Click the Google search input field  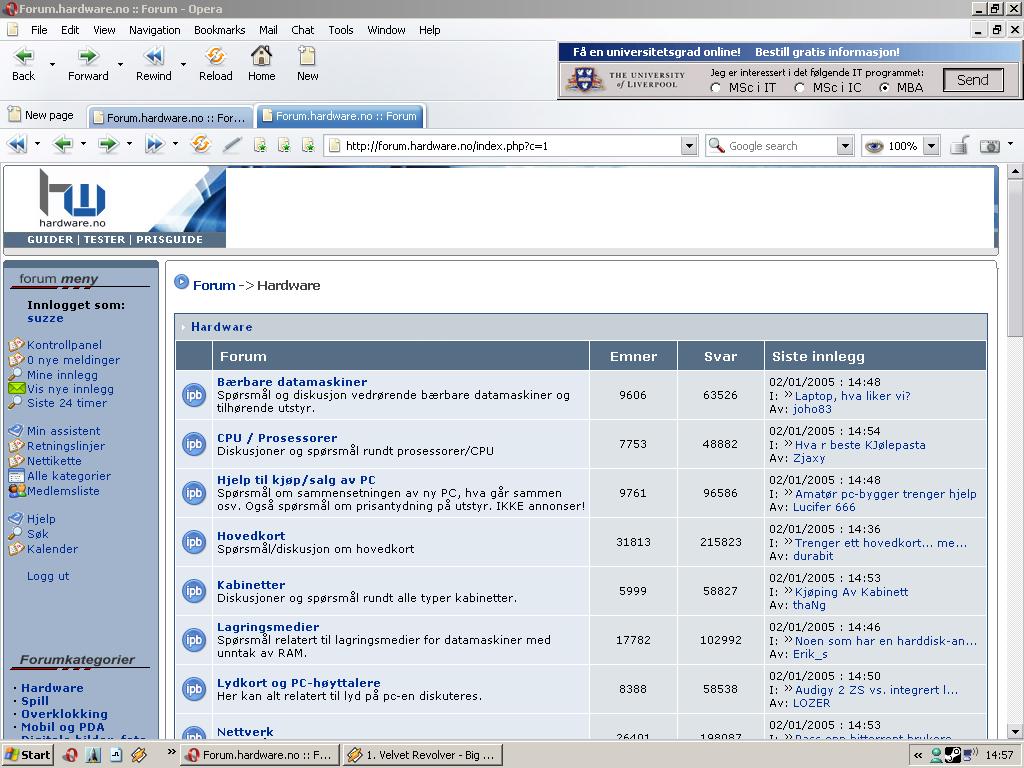pyautogui.click(x=781, y=146)
